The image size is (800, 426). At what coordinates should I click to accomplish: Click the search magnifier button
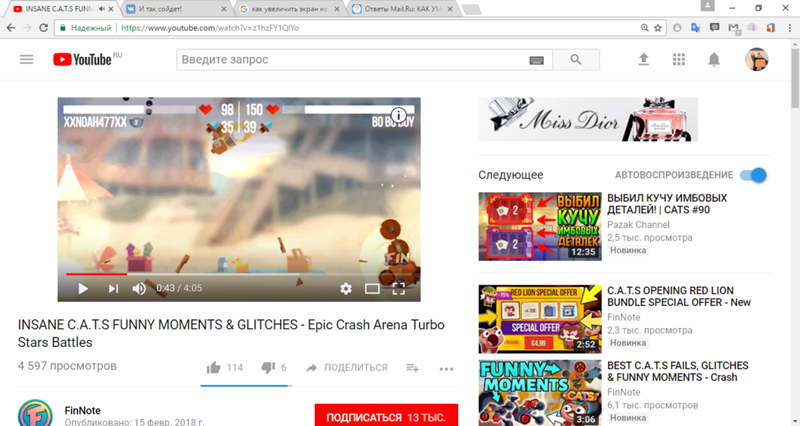point(576,60)
